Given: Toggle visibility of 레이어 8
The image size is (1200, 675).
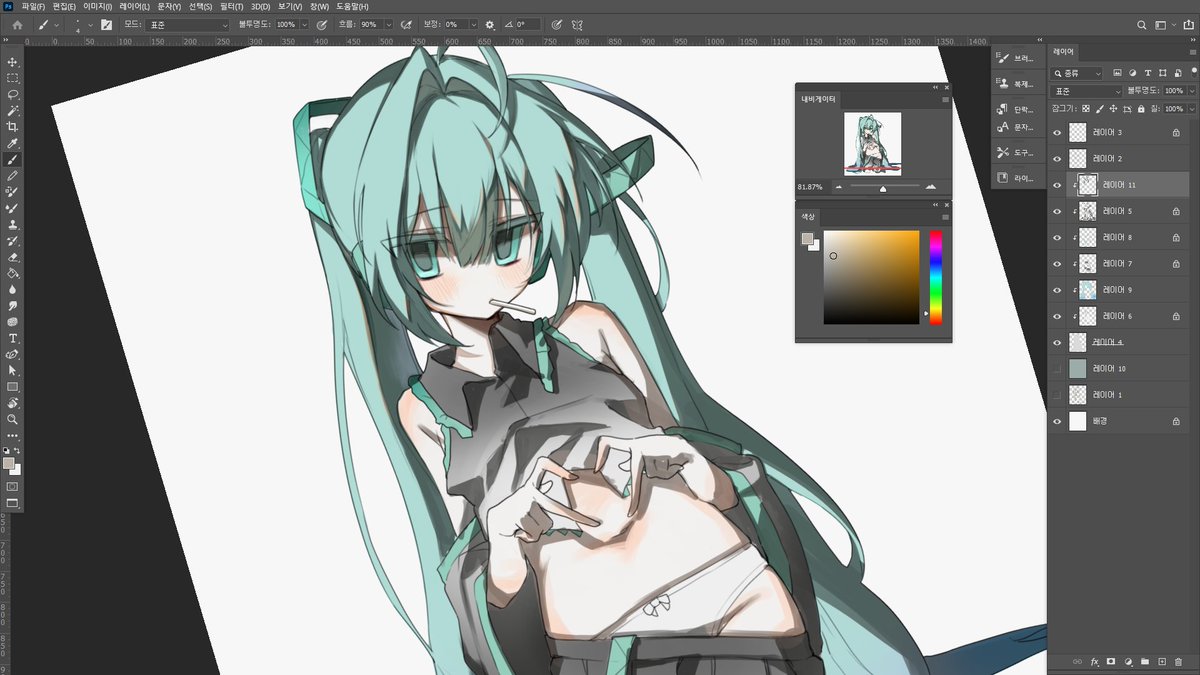Looking at the screenshot, I should pos(1057,237).
